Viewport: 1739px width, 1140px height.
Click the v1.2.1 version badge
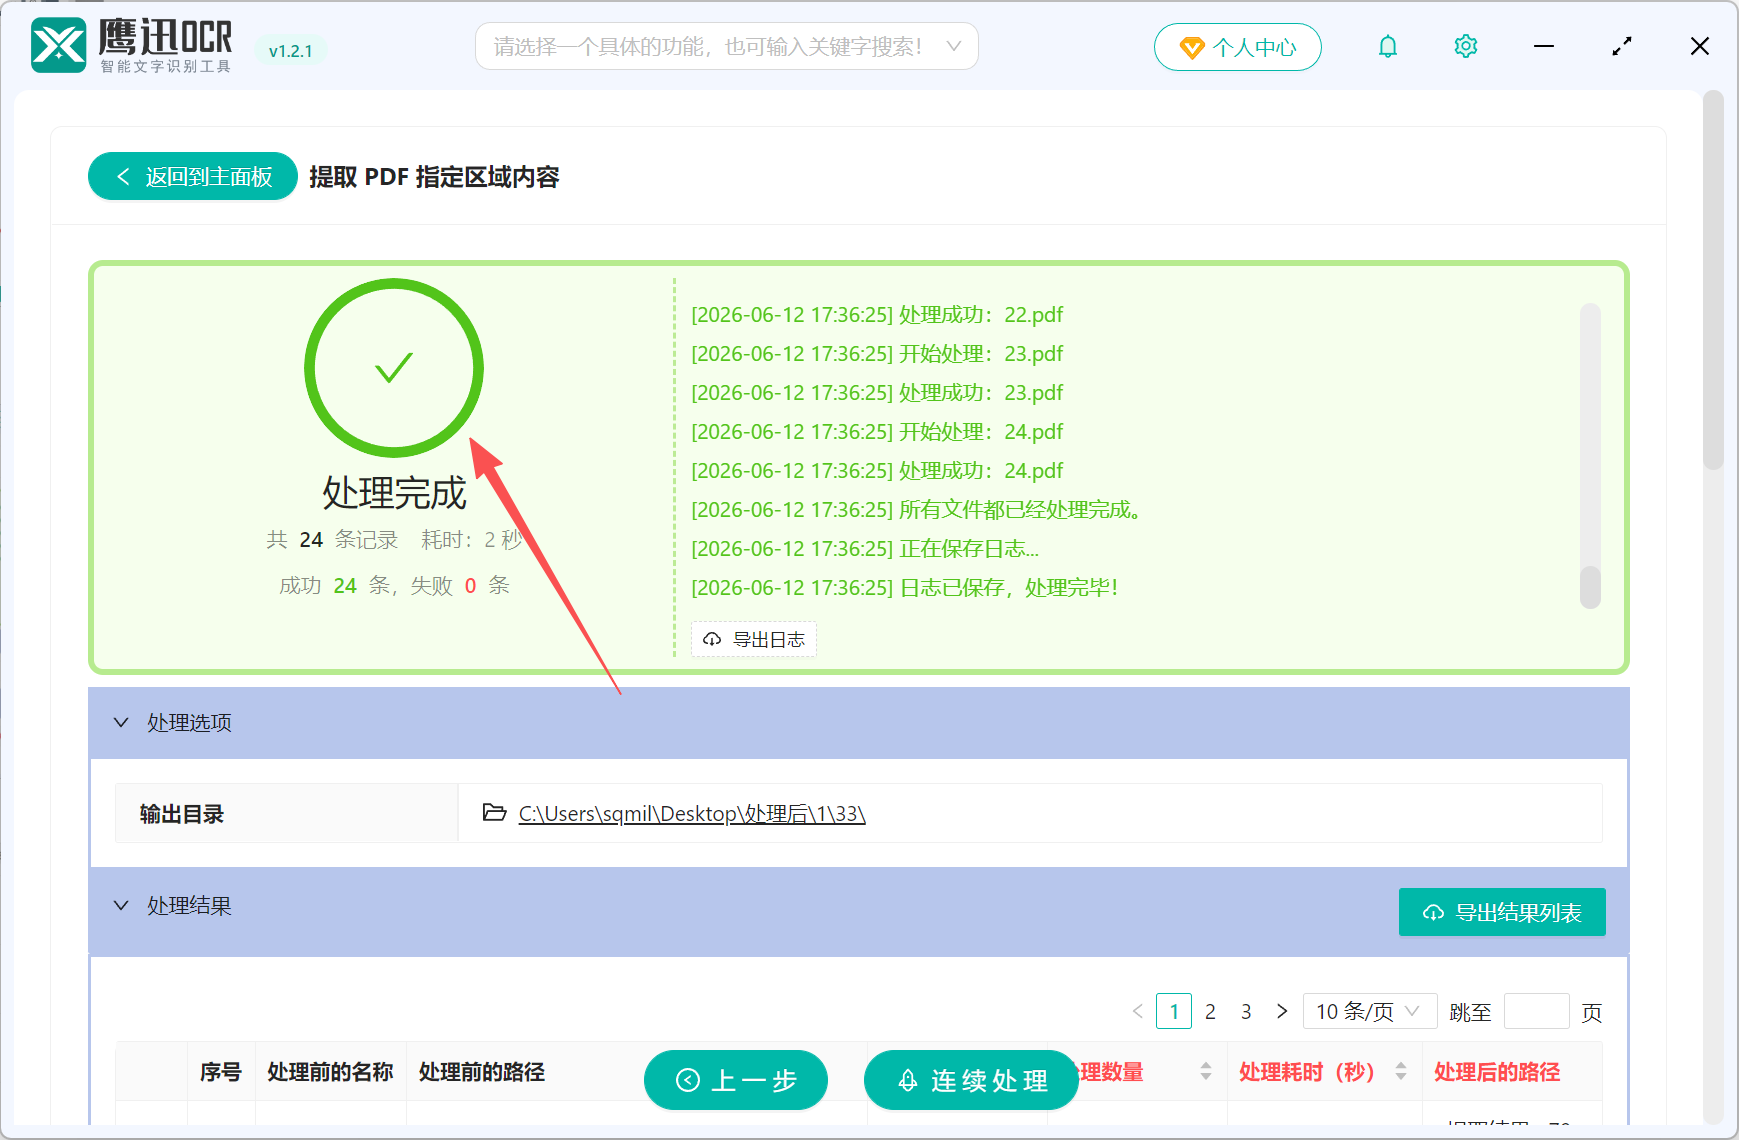(291, 51)
